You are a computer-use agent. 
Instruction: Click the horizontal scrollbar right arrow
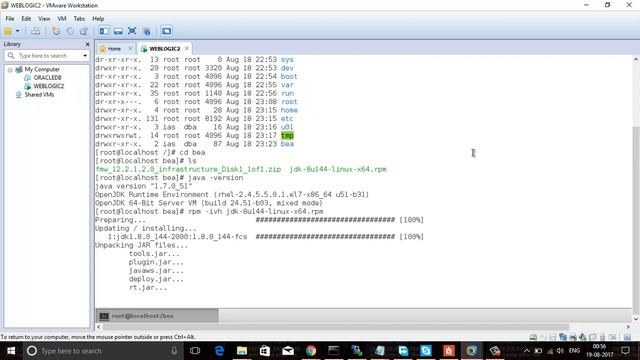(628, 327)
